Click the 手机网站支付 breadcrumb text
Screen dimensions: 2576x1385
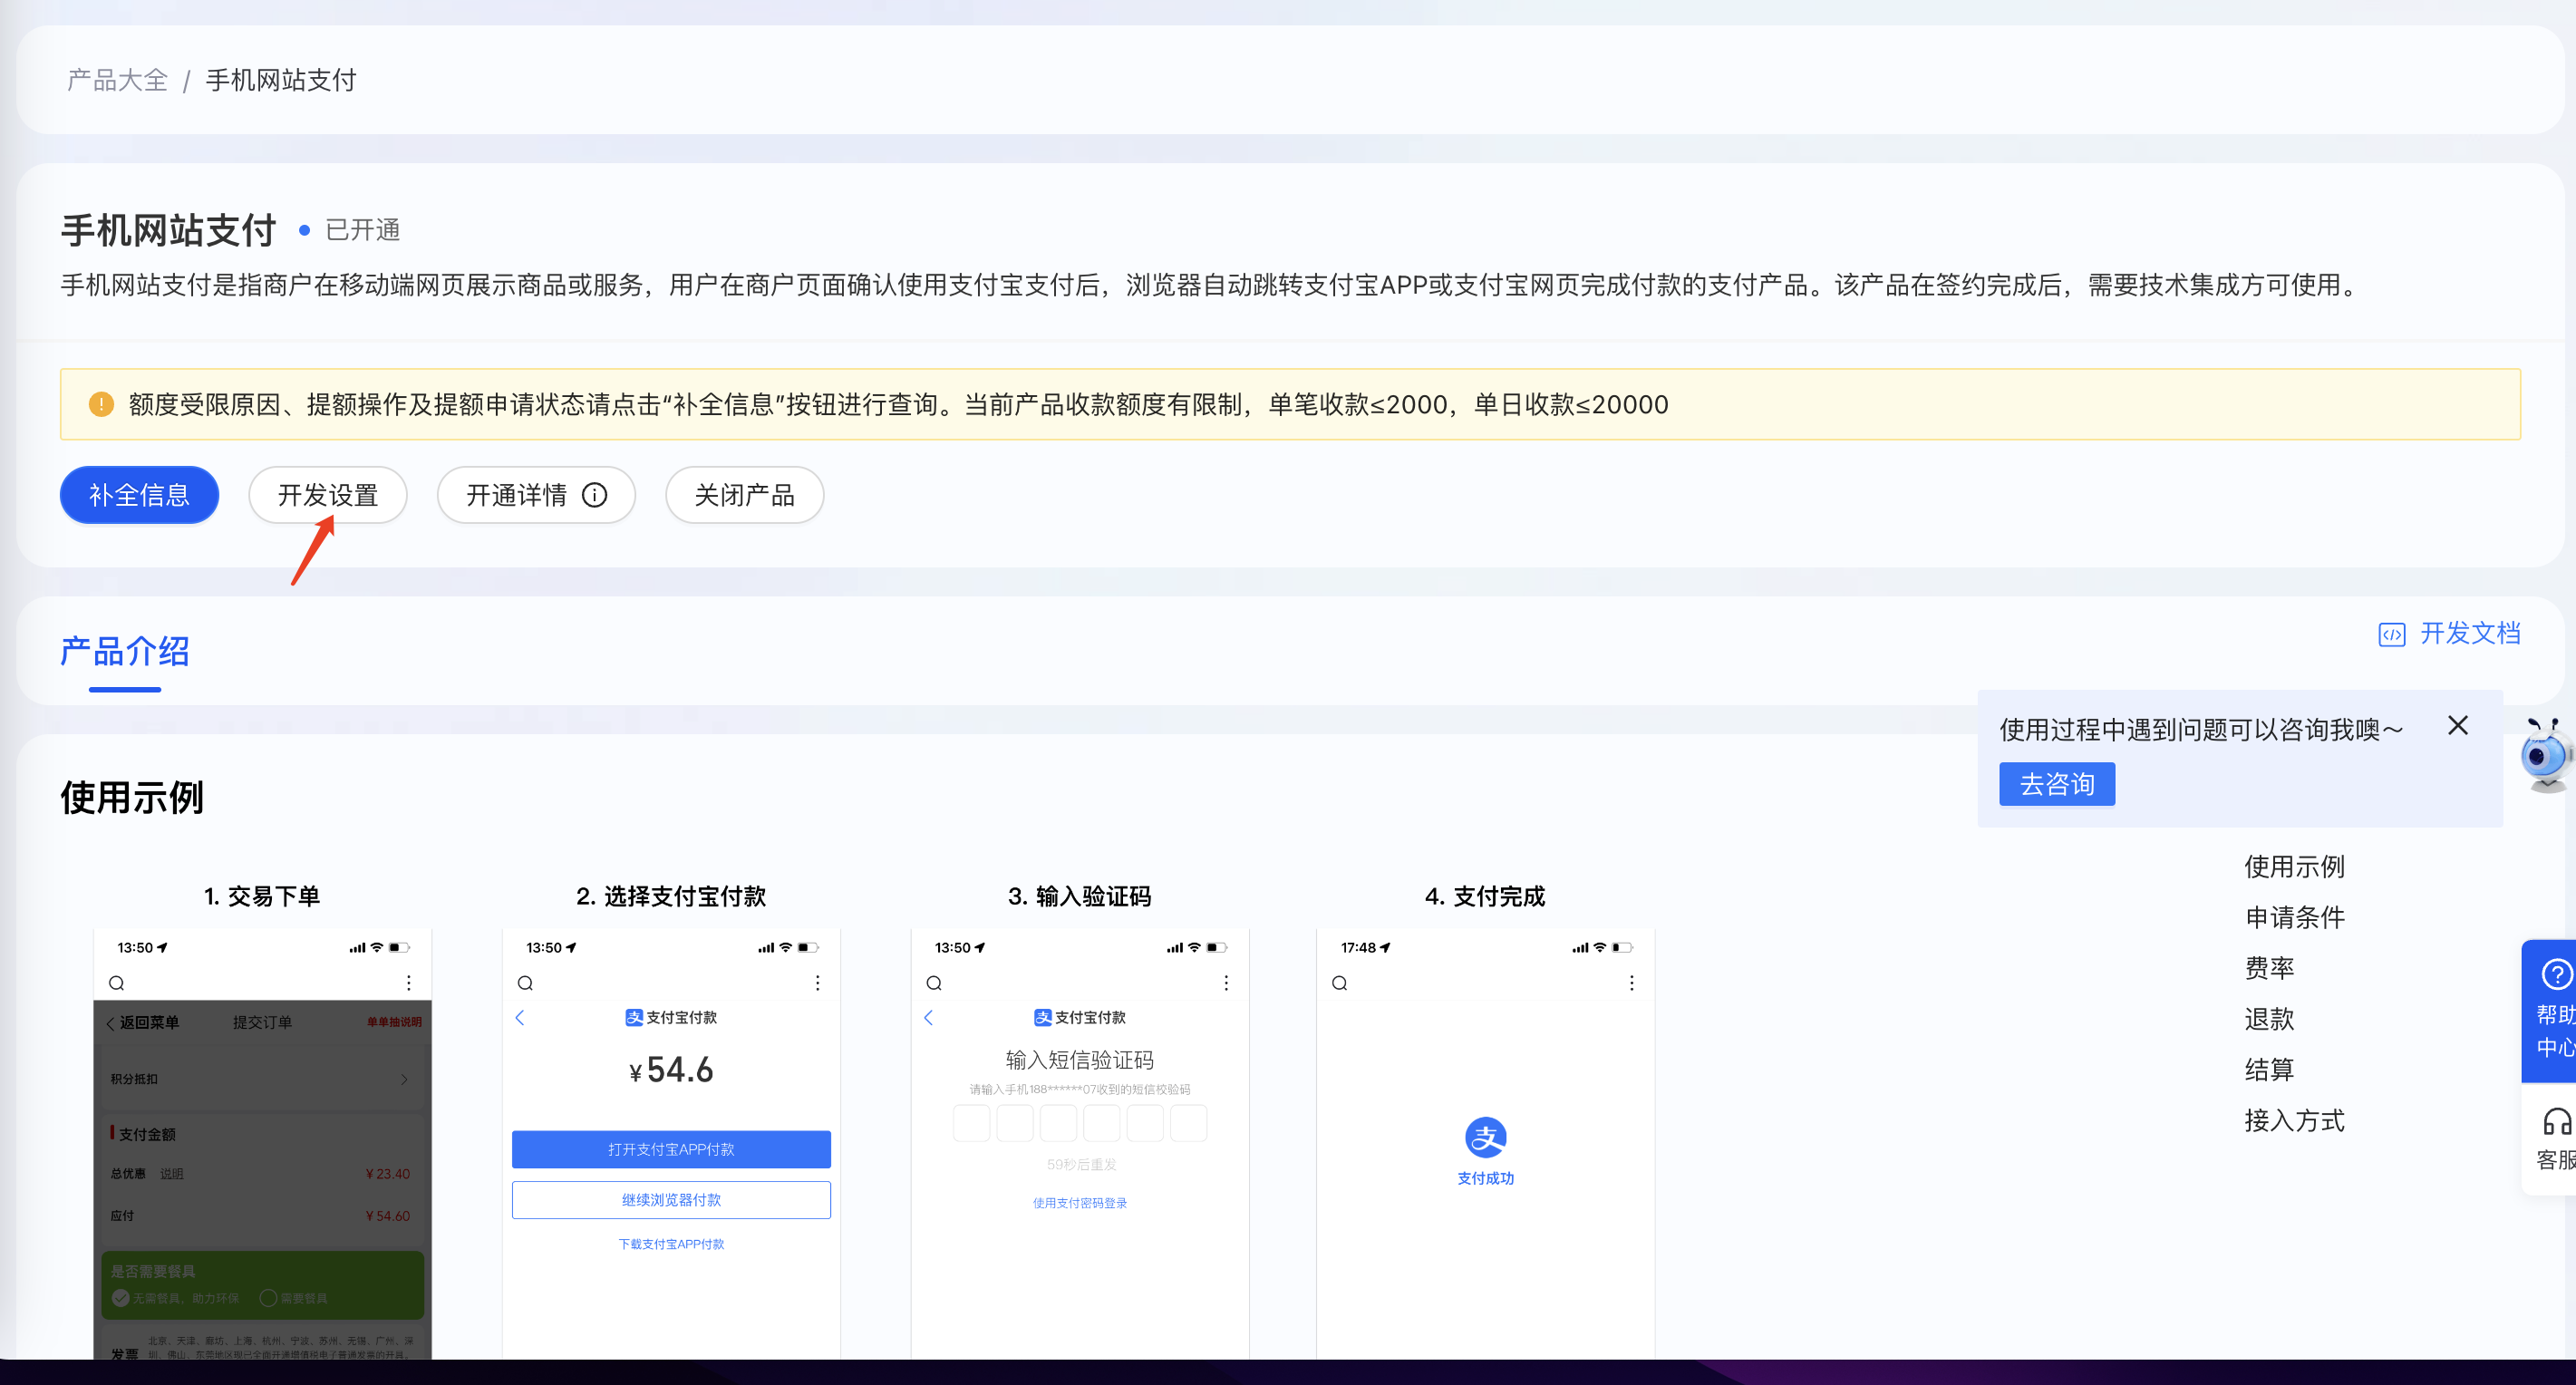pyautogui.click(x=281, y=80)
